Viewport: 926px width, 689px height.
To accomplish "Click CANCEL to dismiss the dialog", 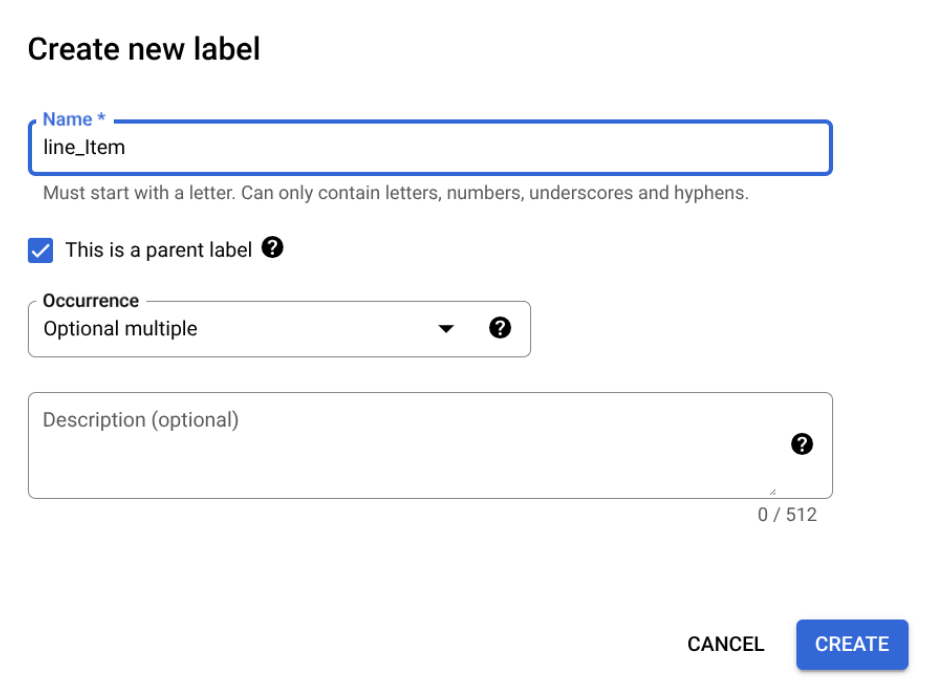I will pos(725,644).
